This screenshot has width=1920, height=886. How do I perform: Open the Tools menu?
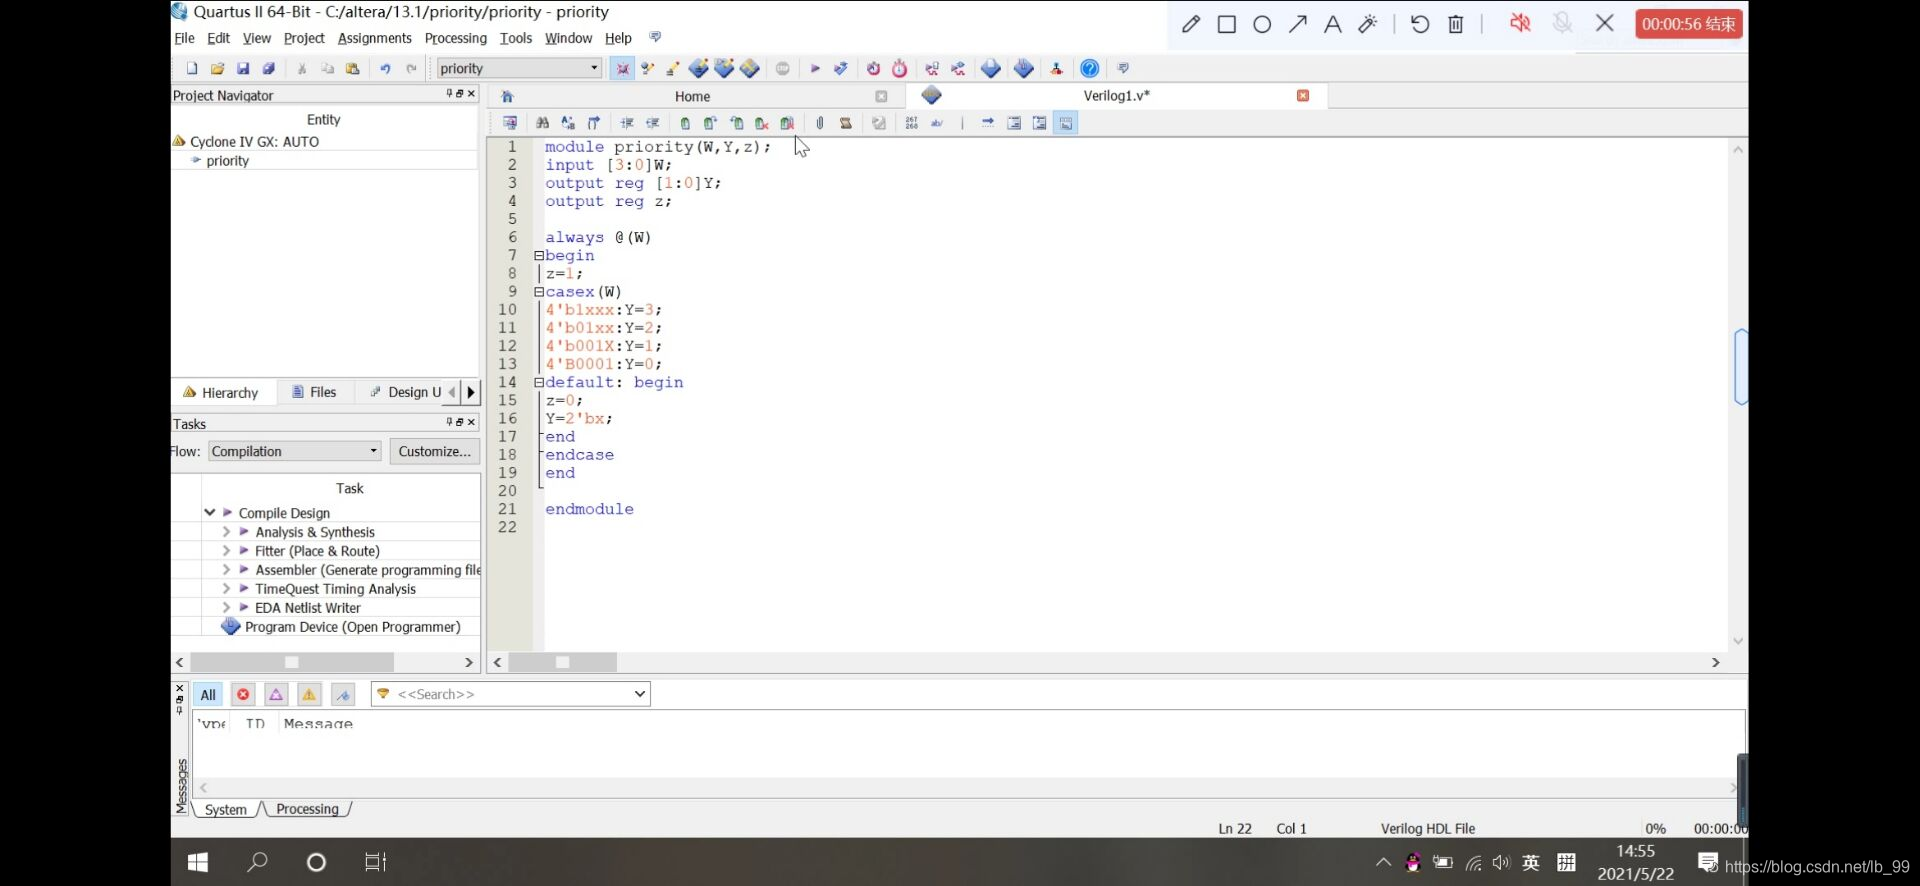(516, 38)
